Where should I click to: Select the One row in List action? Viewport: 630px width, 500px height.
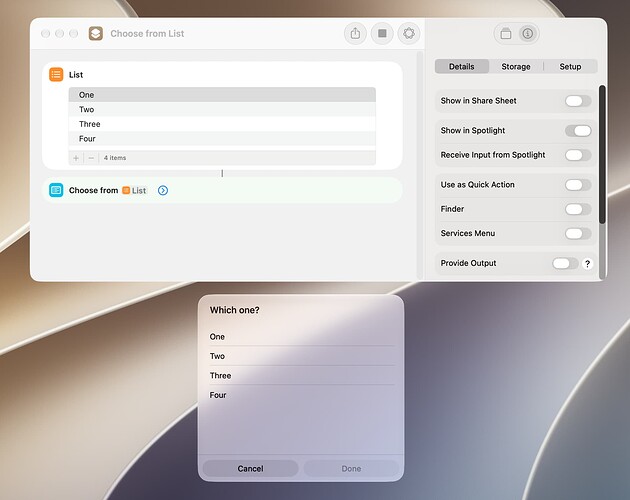click(222, 95)
